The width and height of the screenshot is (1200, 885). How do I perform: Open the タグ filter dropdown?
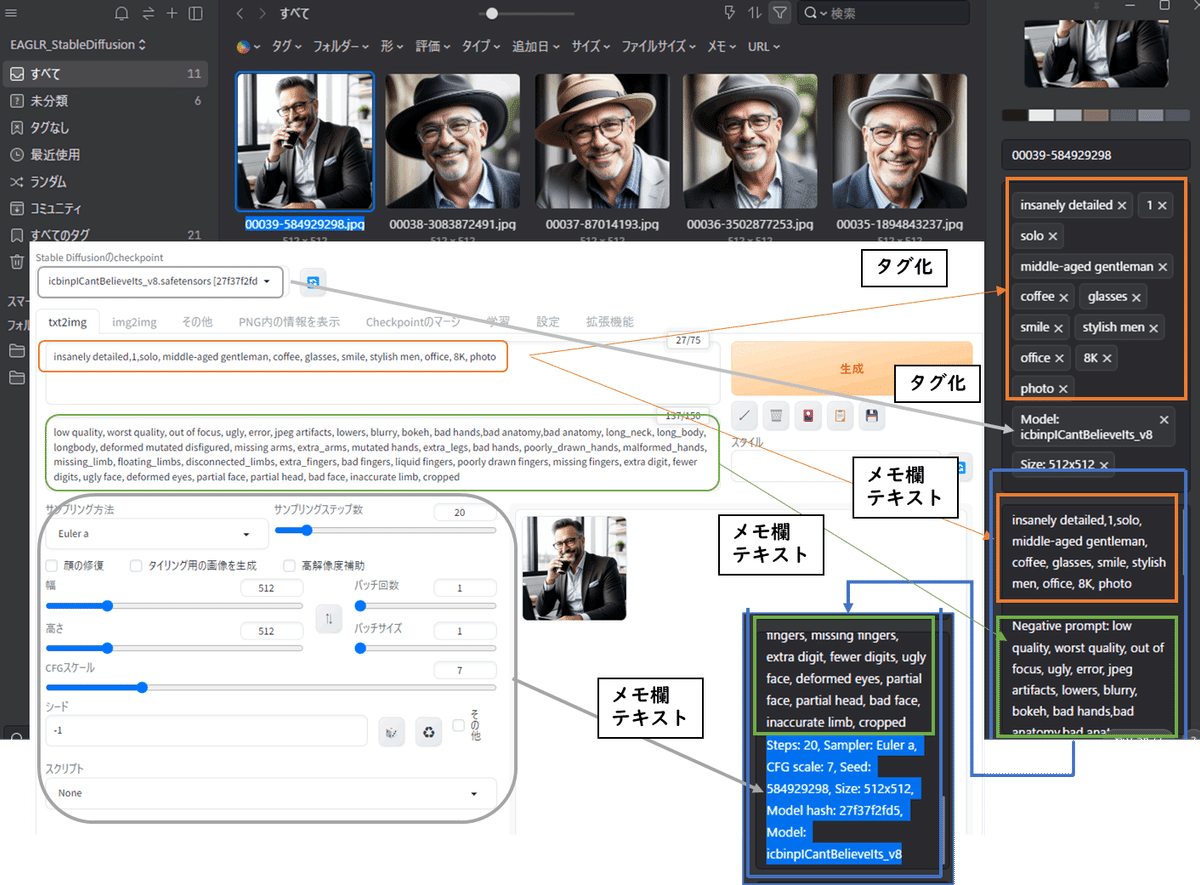tap(287, 46)
